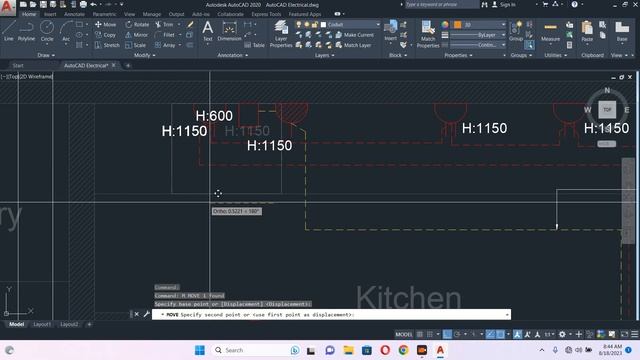Toggle MODEL space button in status bar
This screenshot has height=360, width=640.
tap(404, 334)
